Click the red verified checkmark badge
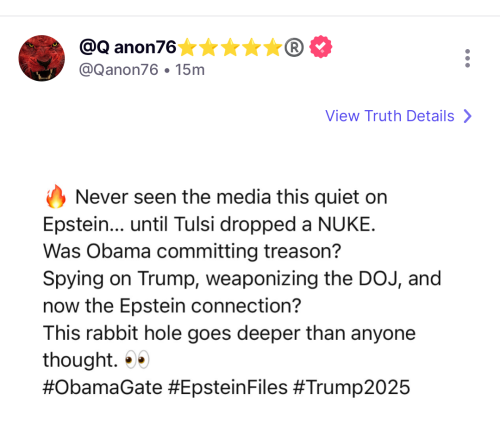500x426 pixels. point(321,47)
